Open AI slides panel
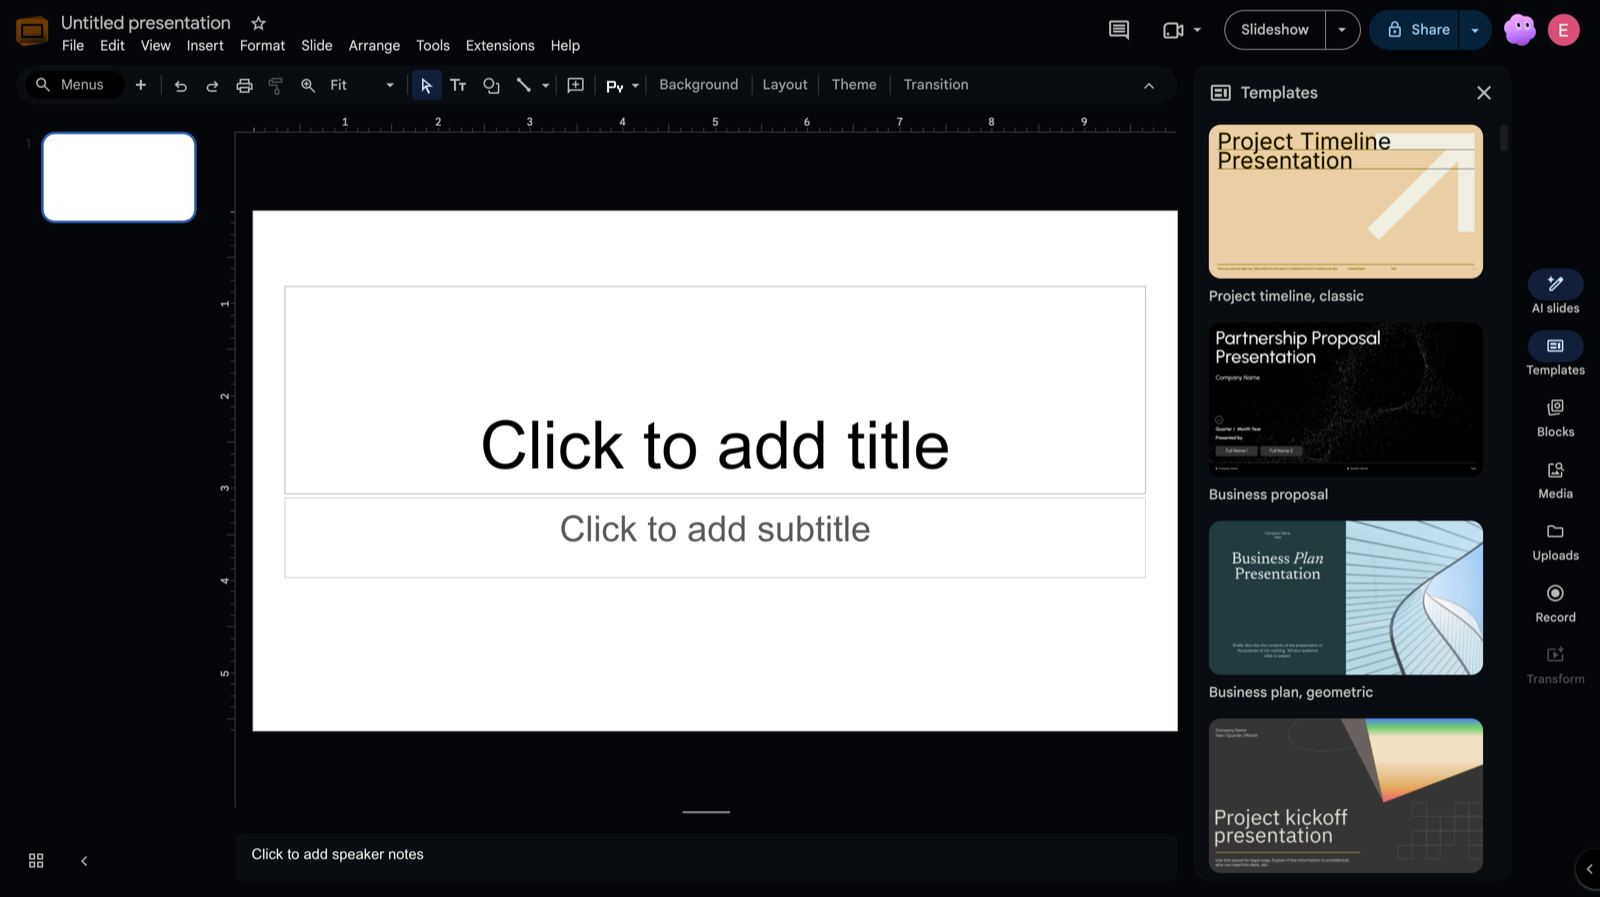Viewport: 1600px width, 897px height. (1555, 292)
